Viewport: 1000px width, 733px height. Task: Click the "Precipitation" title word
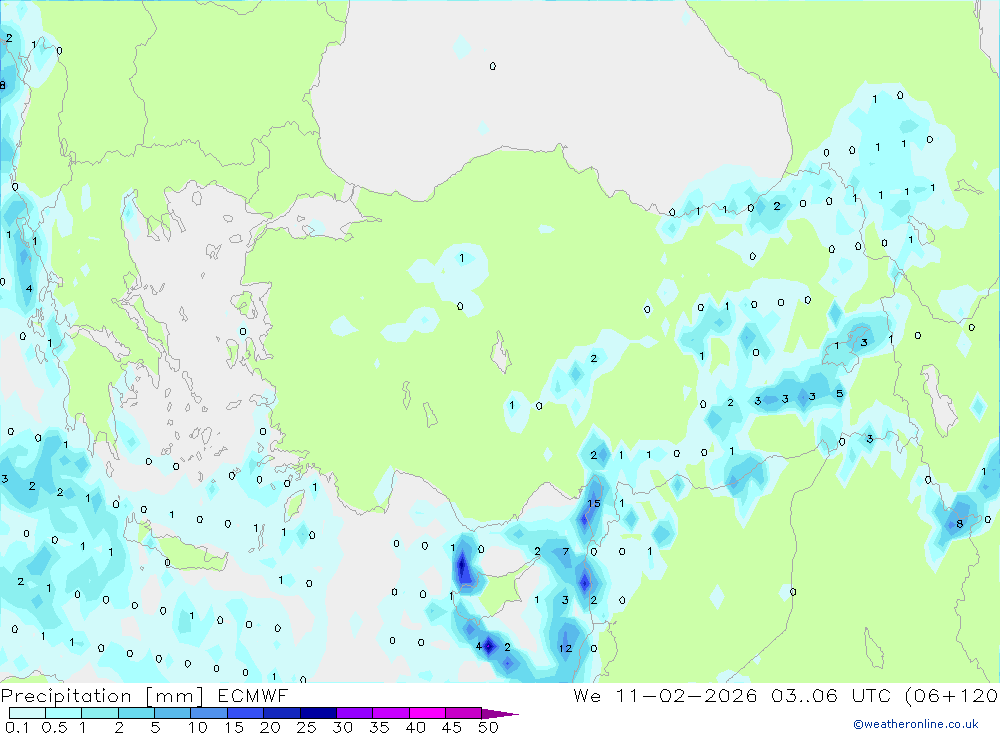tap(66, 696)
